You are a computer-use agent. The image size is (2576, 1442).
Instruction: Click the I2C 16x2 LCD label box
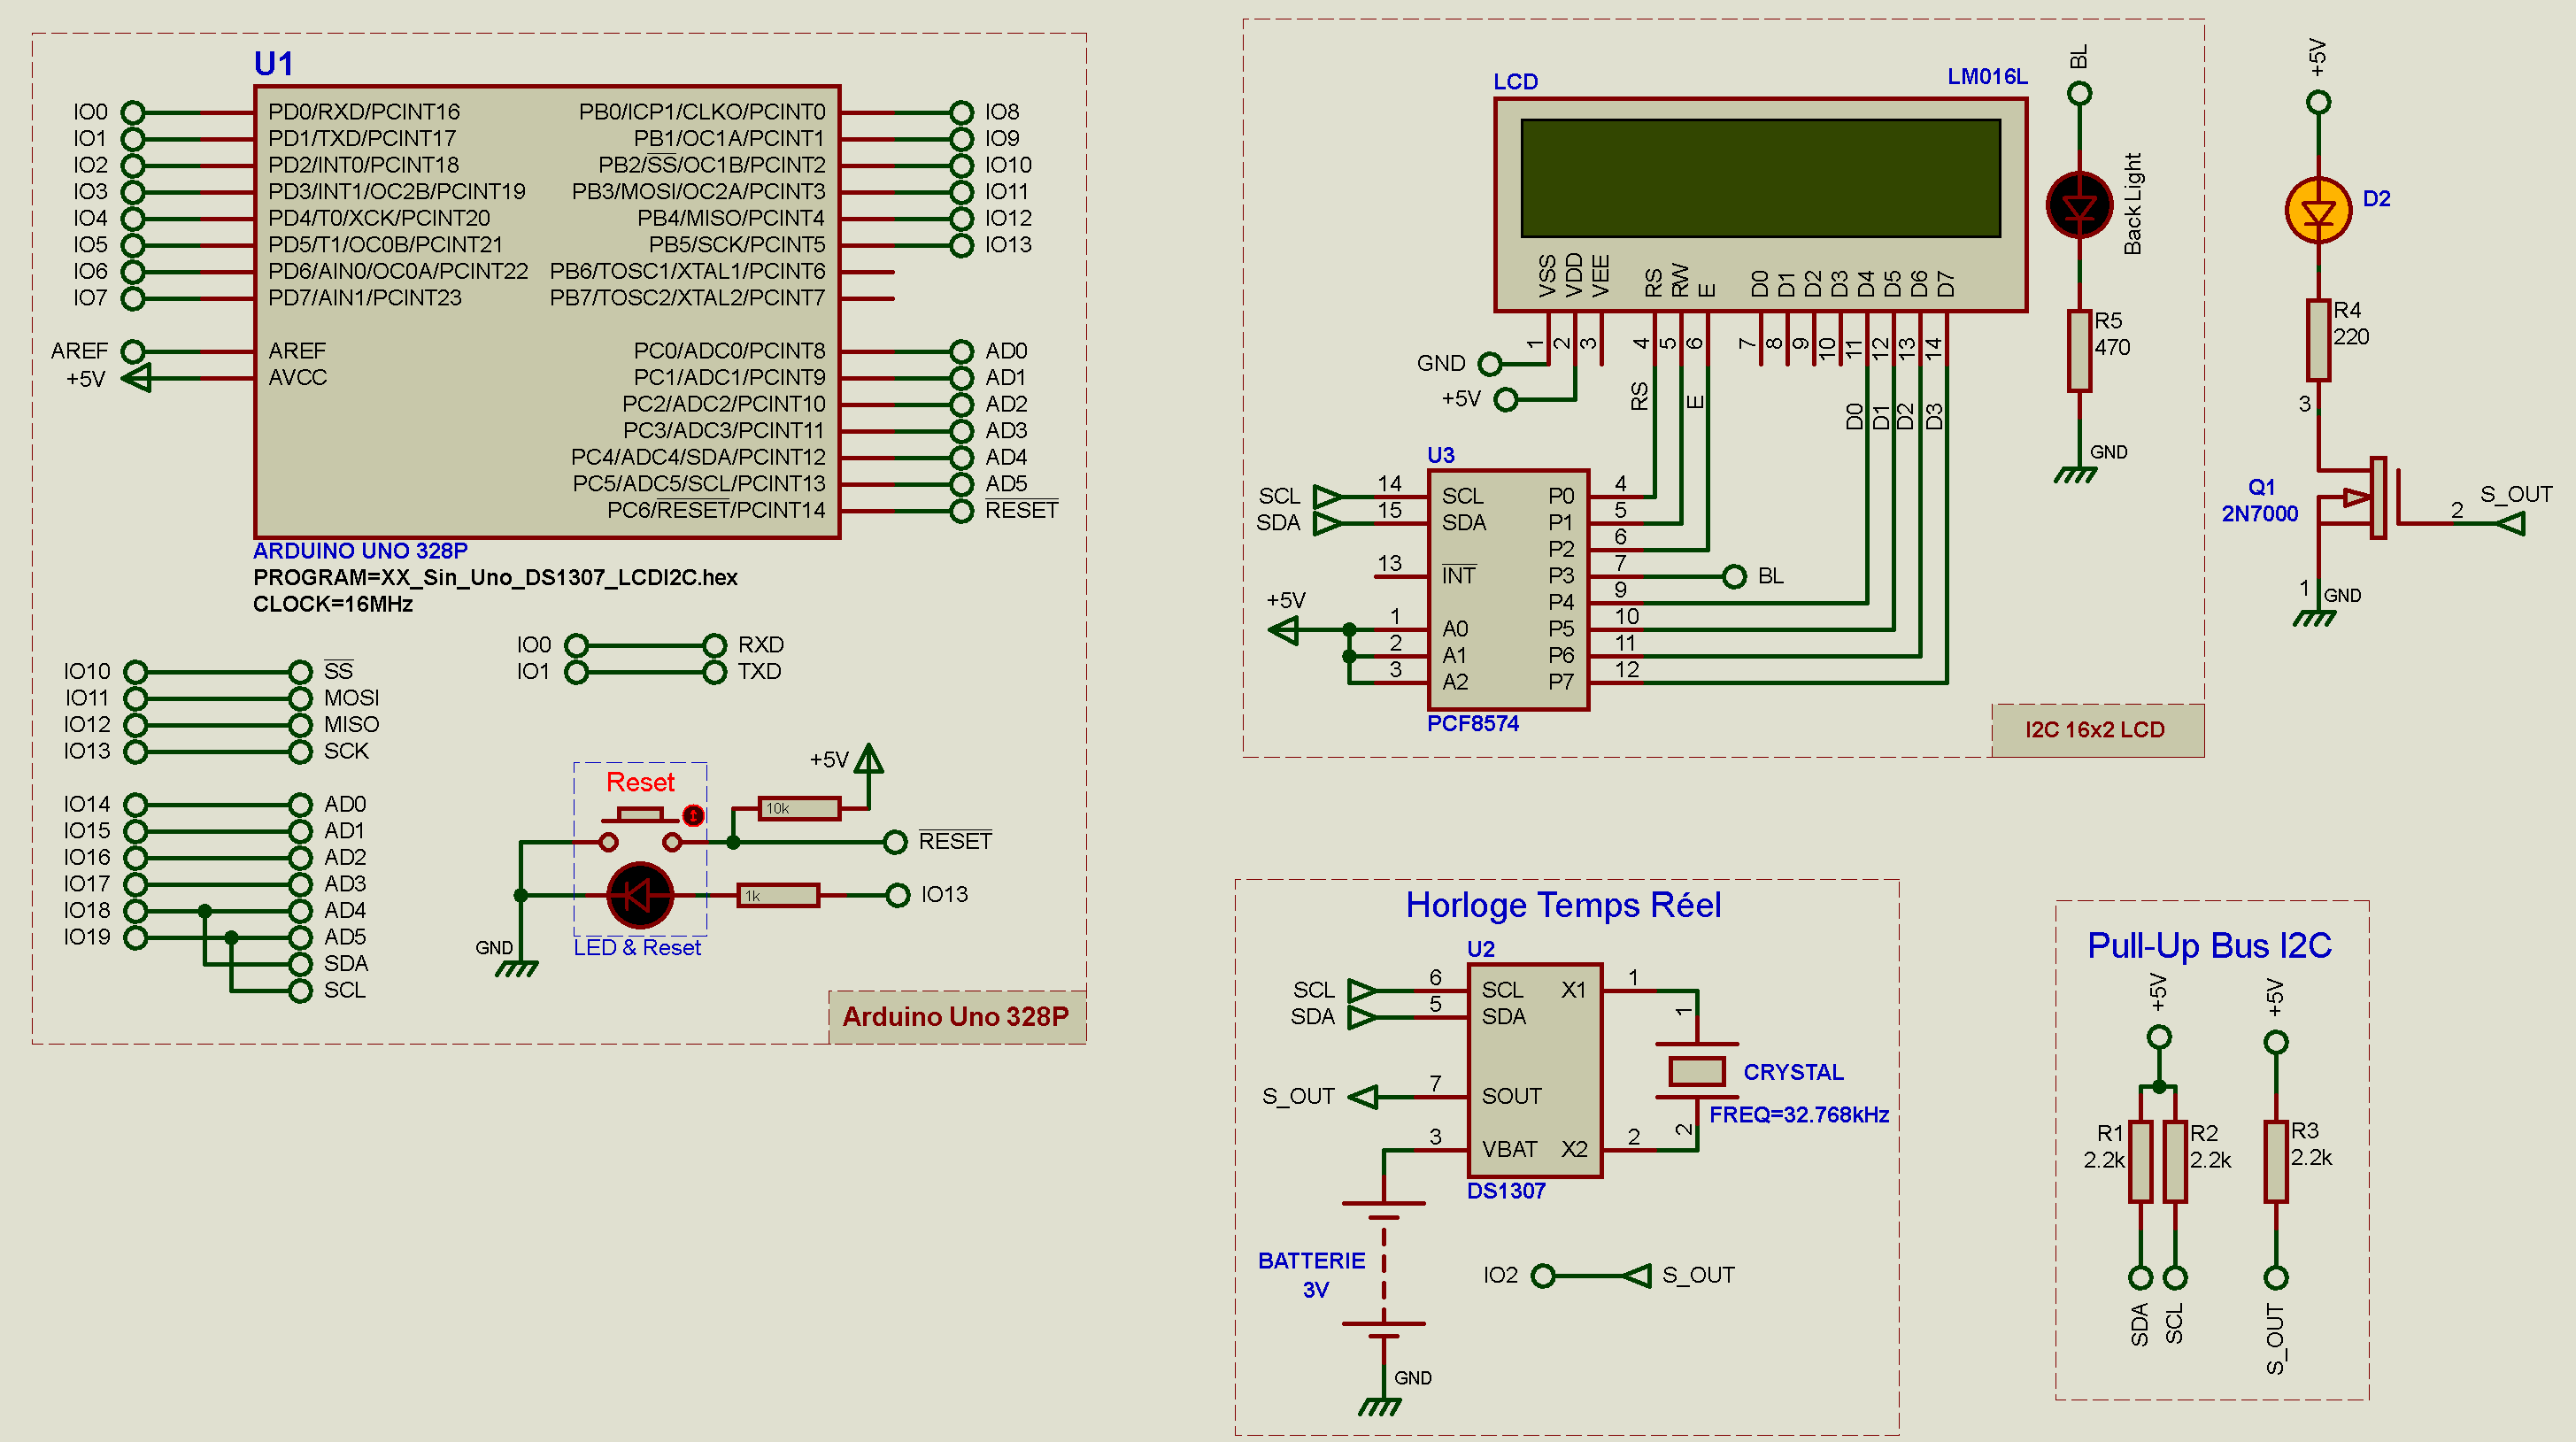tap(2096, 730)
